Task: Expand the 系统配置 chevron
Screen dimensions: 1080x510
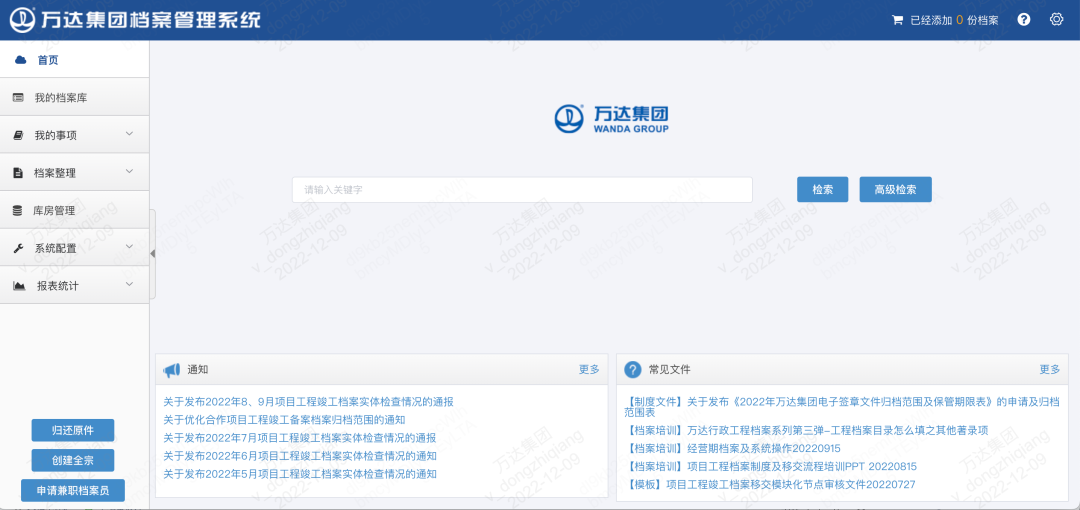Action: [129, 247]
